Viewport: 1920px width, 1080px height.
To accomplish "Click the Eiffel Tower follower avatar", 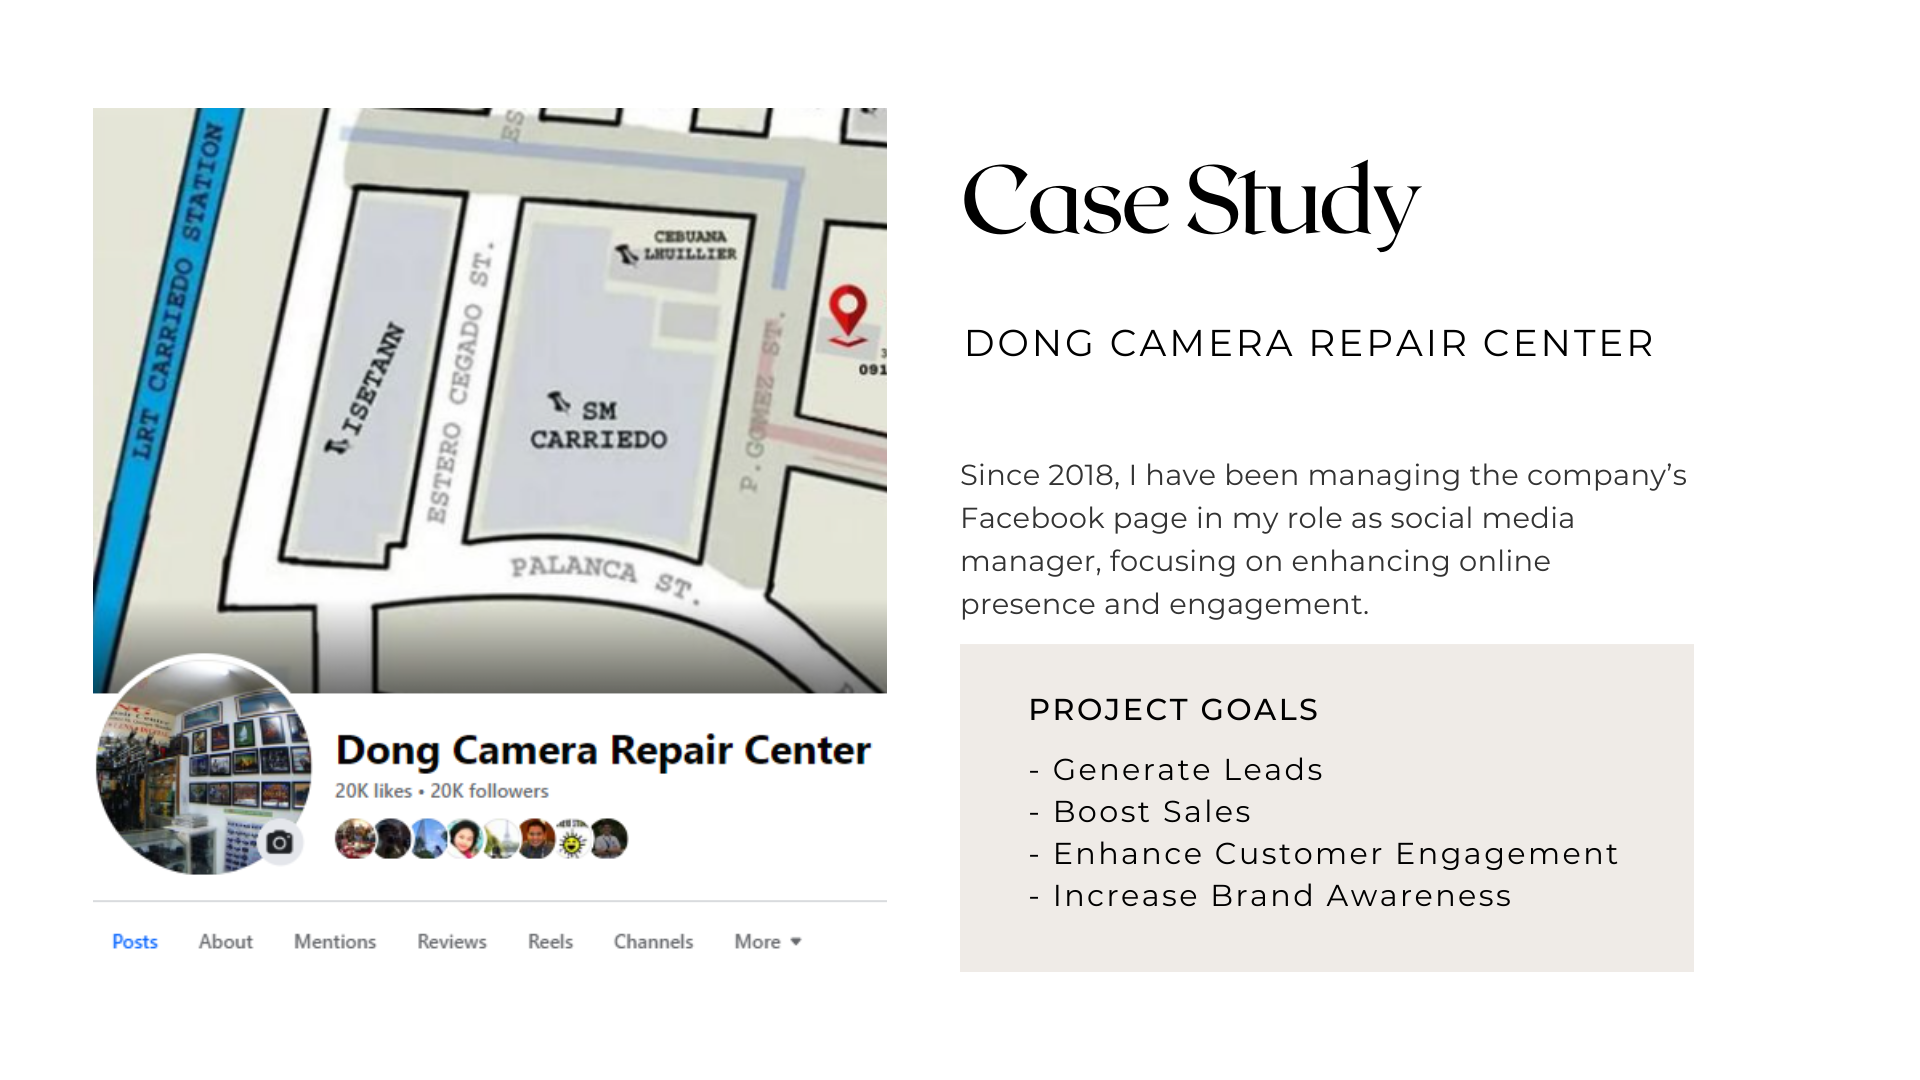I will point(501,839).
